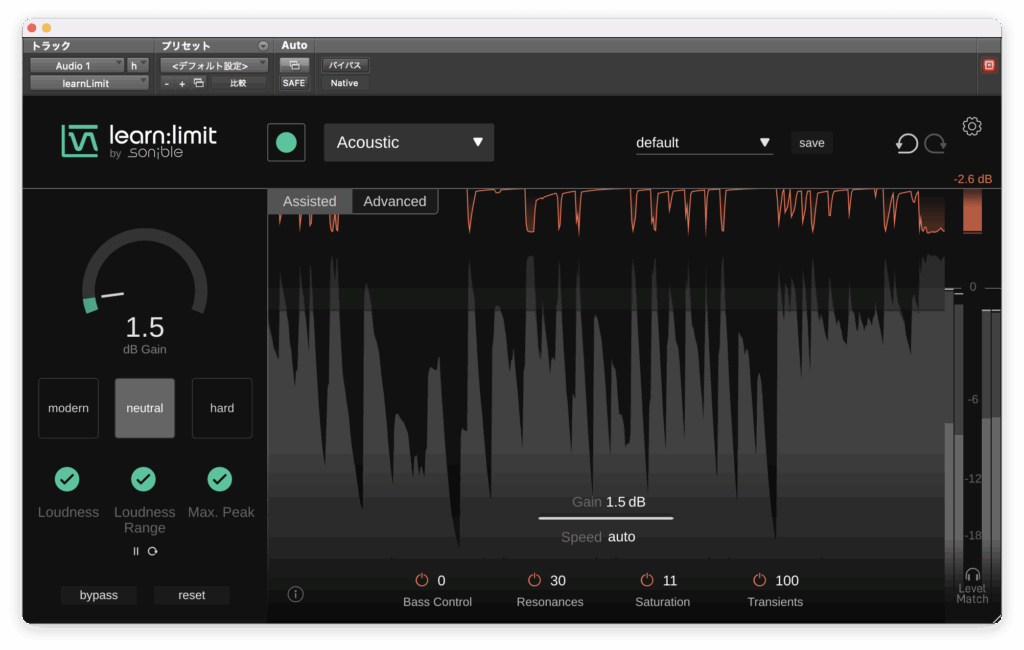The width and height of the screenshot is (1024, 650).
Task: Click the Native button
Action: tap(344, 83)
